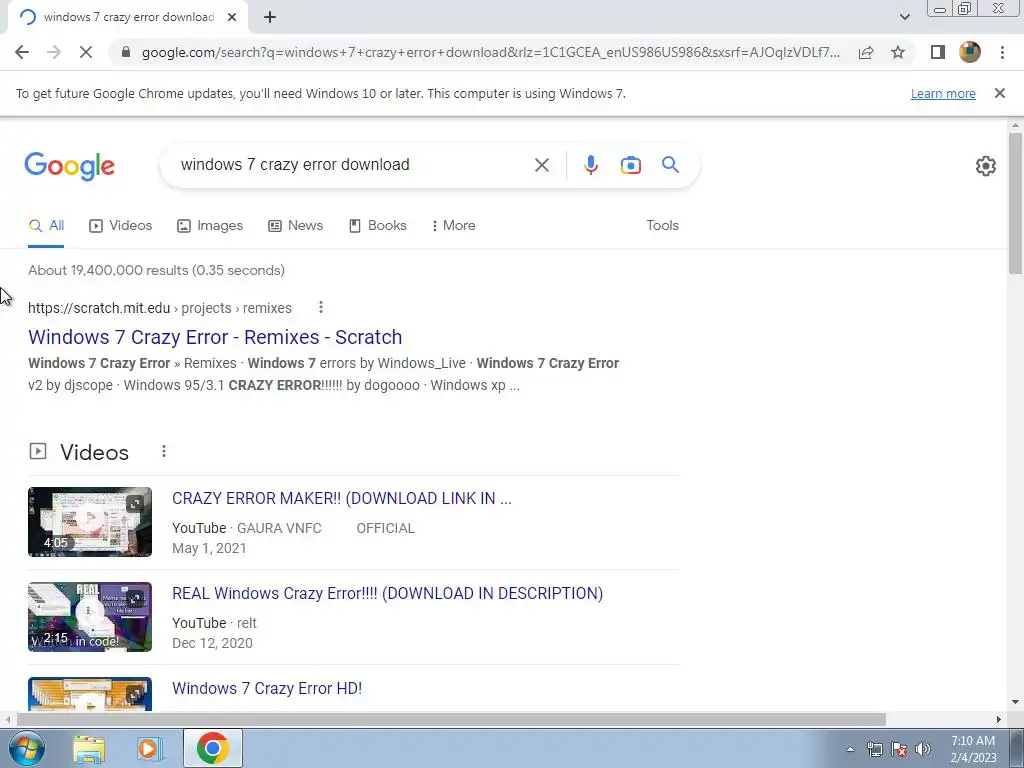The width and height of the screenshot is (1024, 768).
Task: Click the Google logo
Action: click(69, 166)
